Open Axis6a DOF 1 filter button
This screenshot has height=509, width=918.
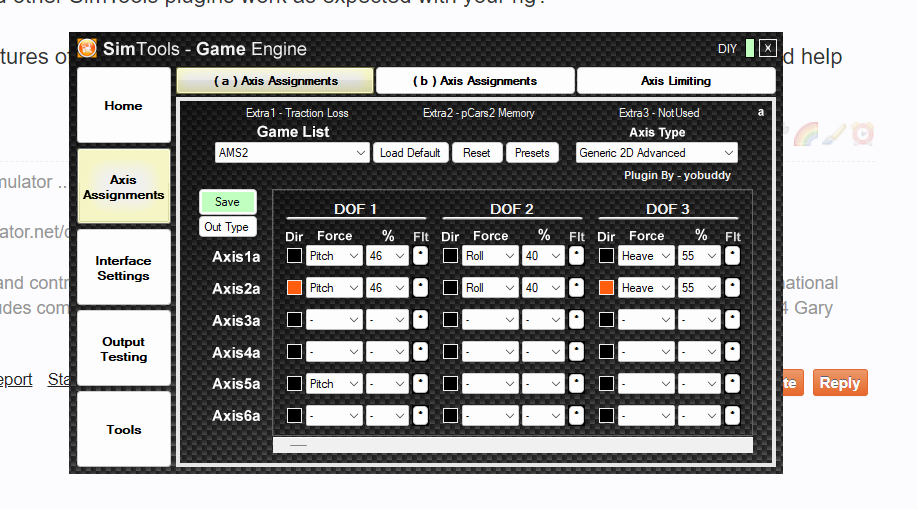pos(420,415)
